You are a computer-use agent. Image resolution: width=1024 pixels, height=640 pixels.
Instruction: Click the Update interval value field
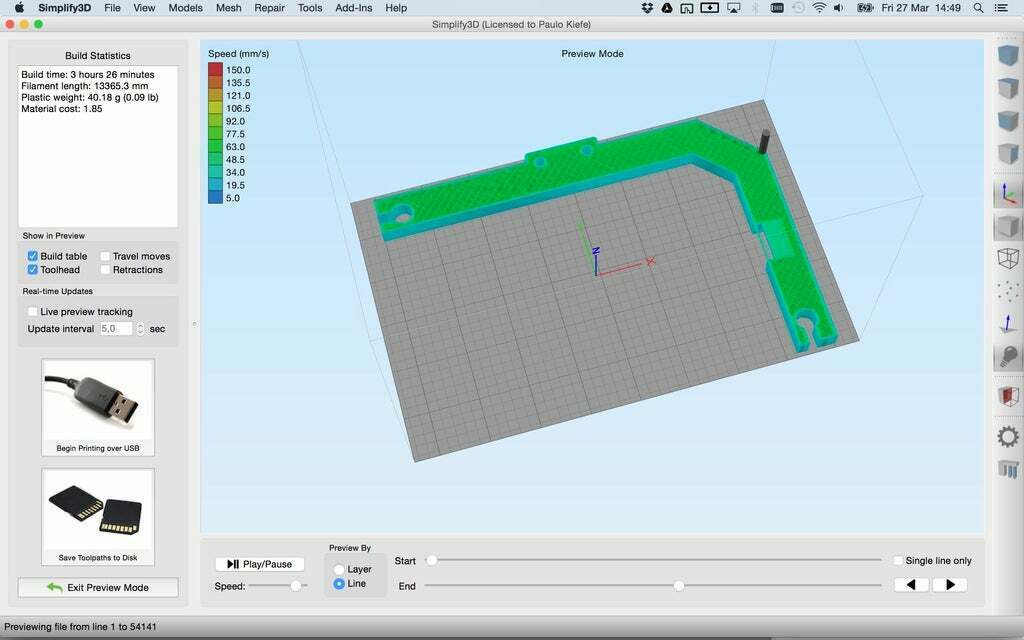pos(116,328)
